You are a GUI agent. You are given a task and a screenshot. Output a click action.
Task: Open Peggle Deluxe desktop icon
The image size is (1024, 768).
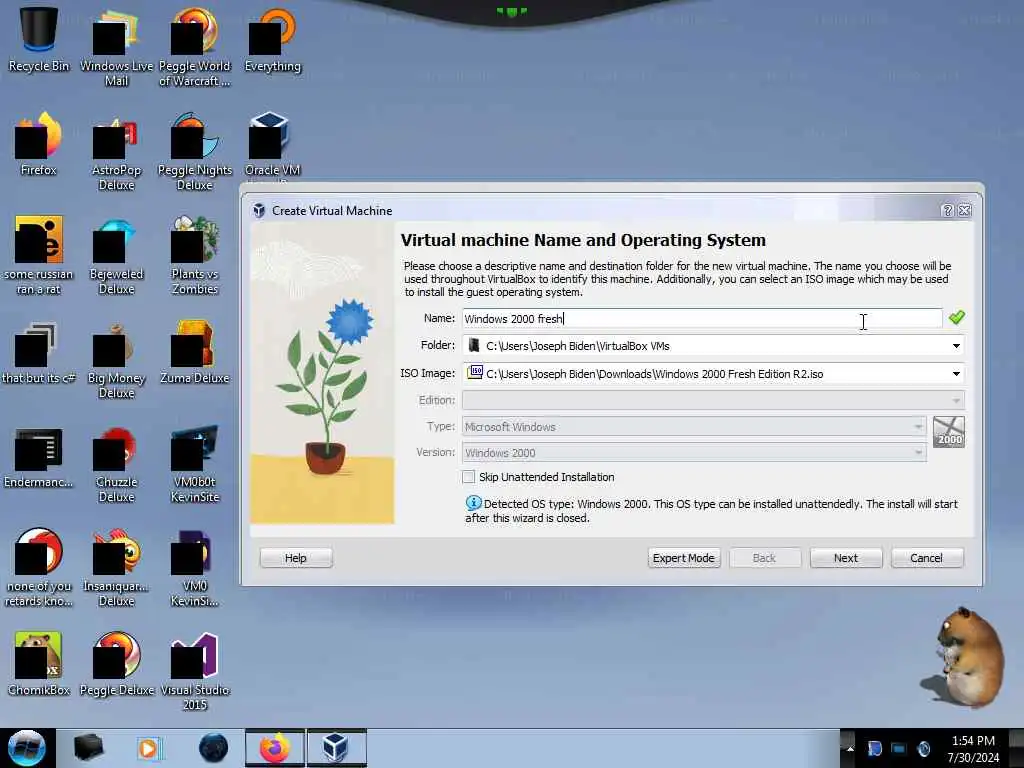[116, 664]
